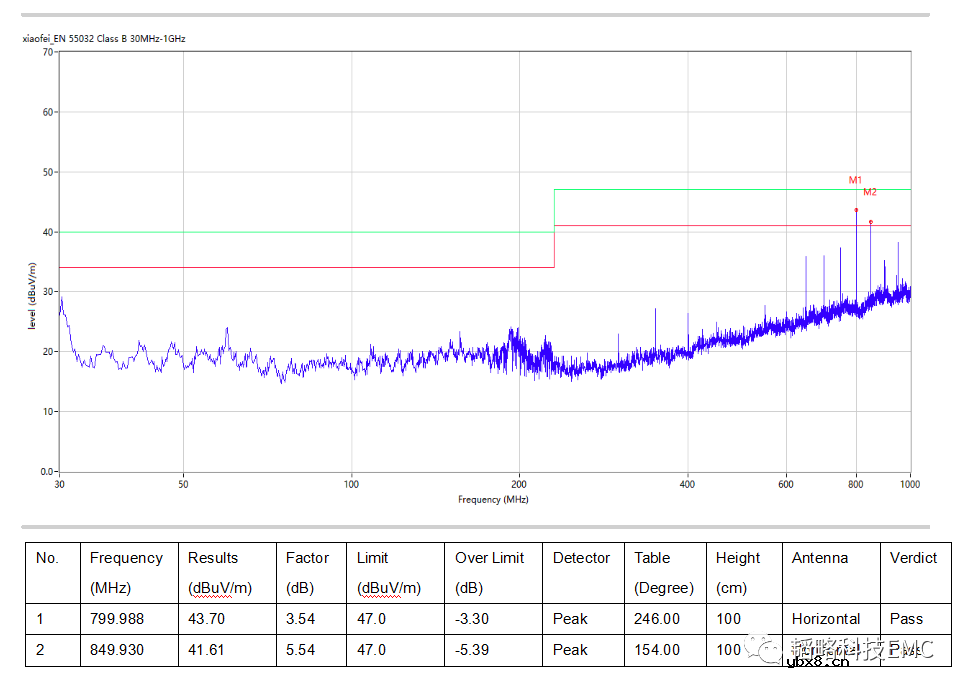
Task: Select the 849.930 frequency cell
Action: tap(116, 650)
